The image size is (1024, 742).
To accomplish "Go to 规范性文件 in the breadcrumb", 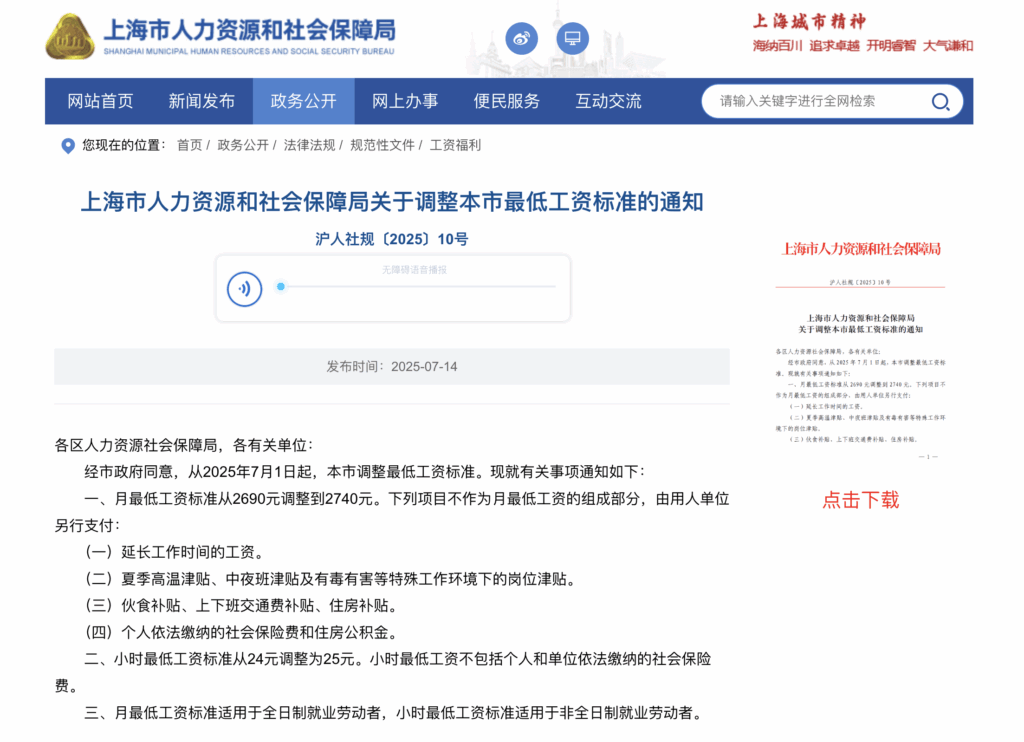I will point(382,145).
